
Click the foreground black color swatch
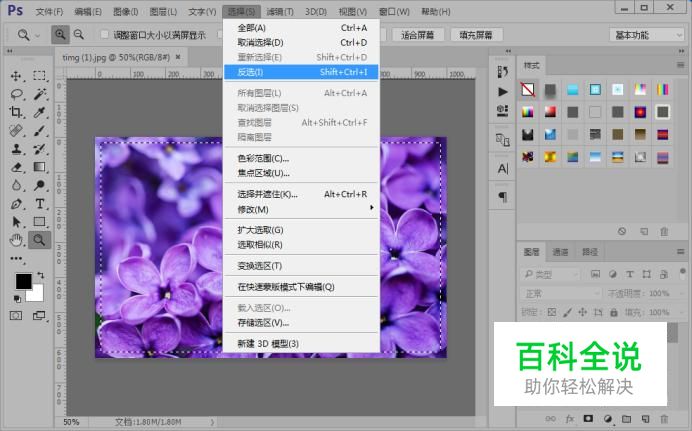[22, 281]
